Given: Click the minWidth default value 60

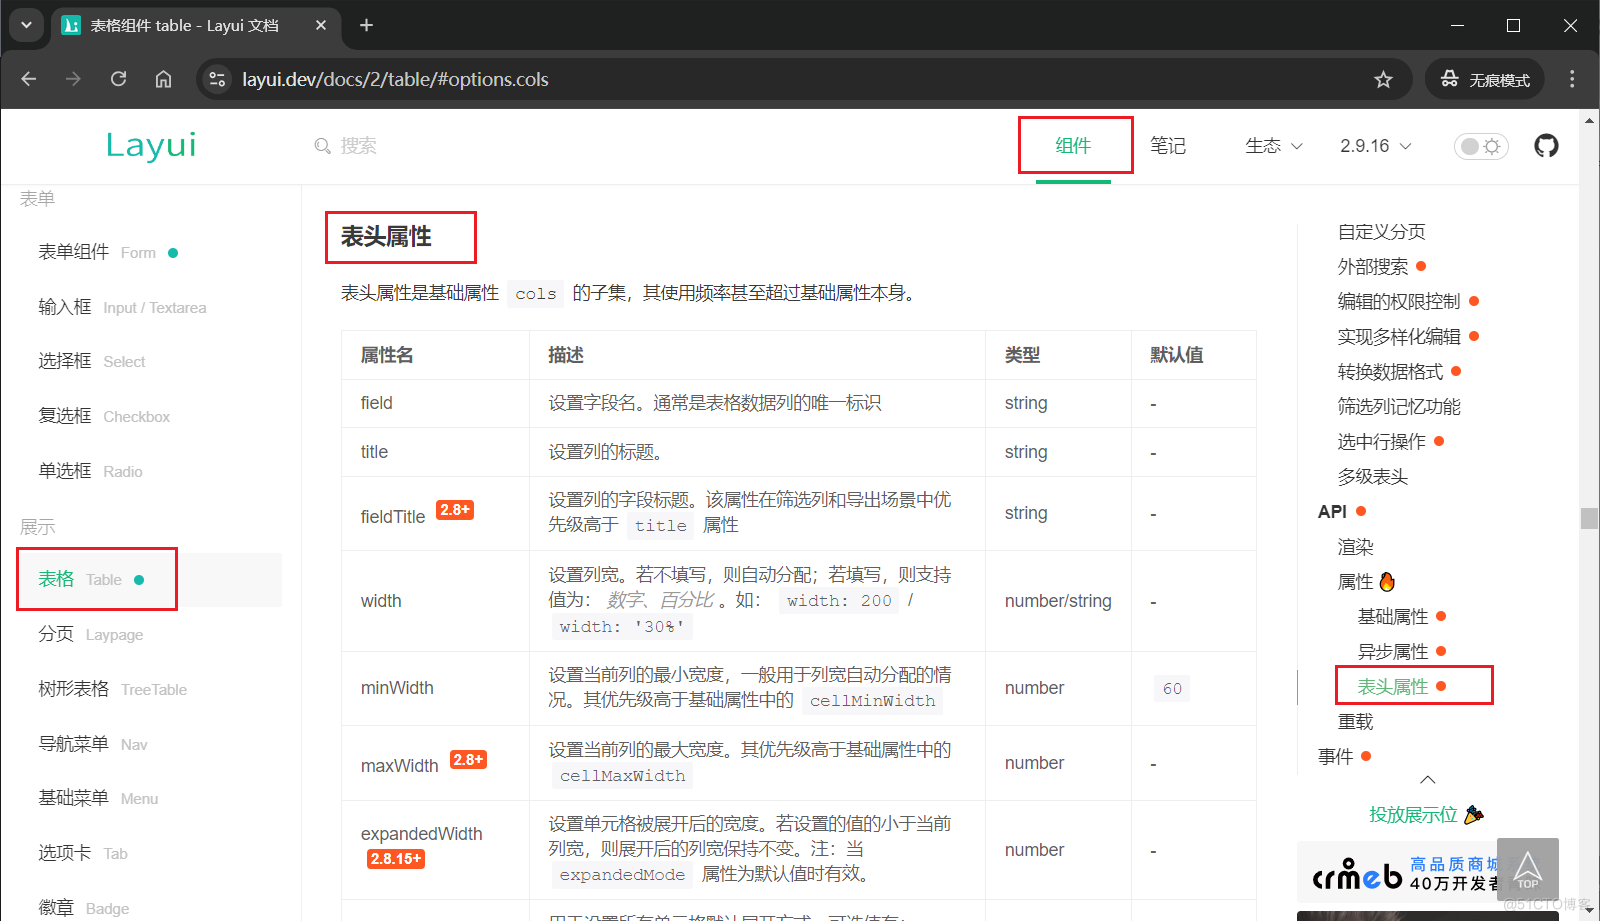Looking at the screenshot, I should pos(1172,688).
